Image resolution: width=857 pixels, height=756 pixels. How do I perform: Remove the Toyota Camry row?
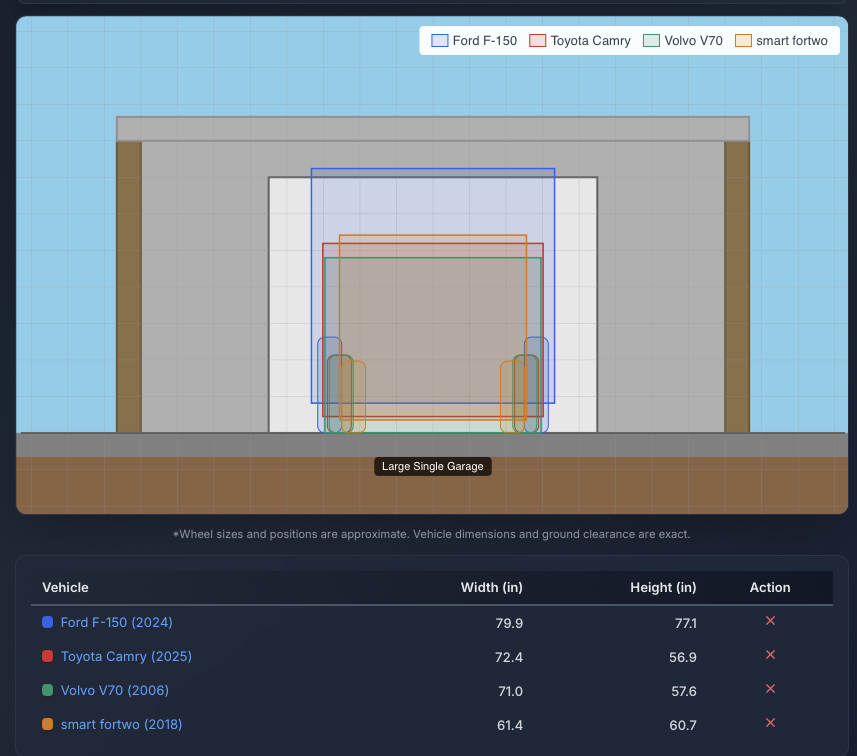(770, 655)
